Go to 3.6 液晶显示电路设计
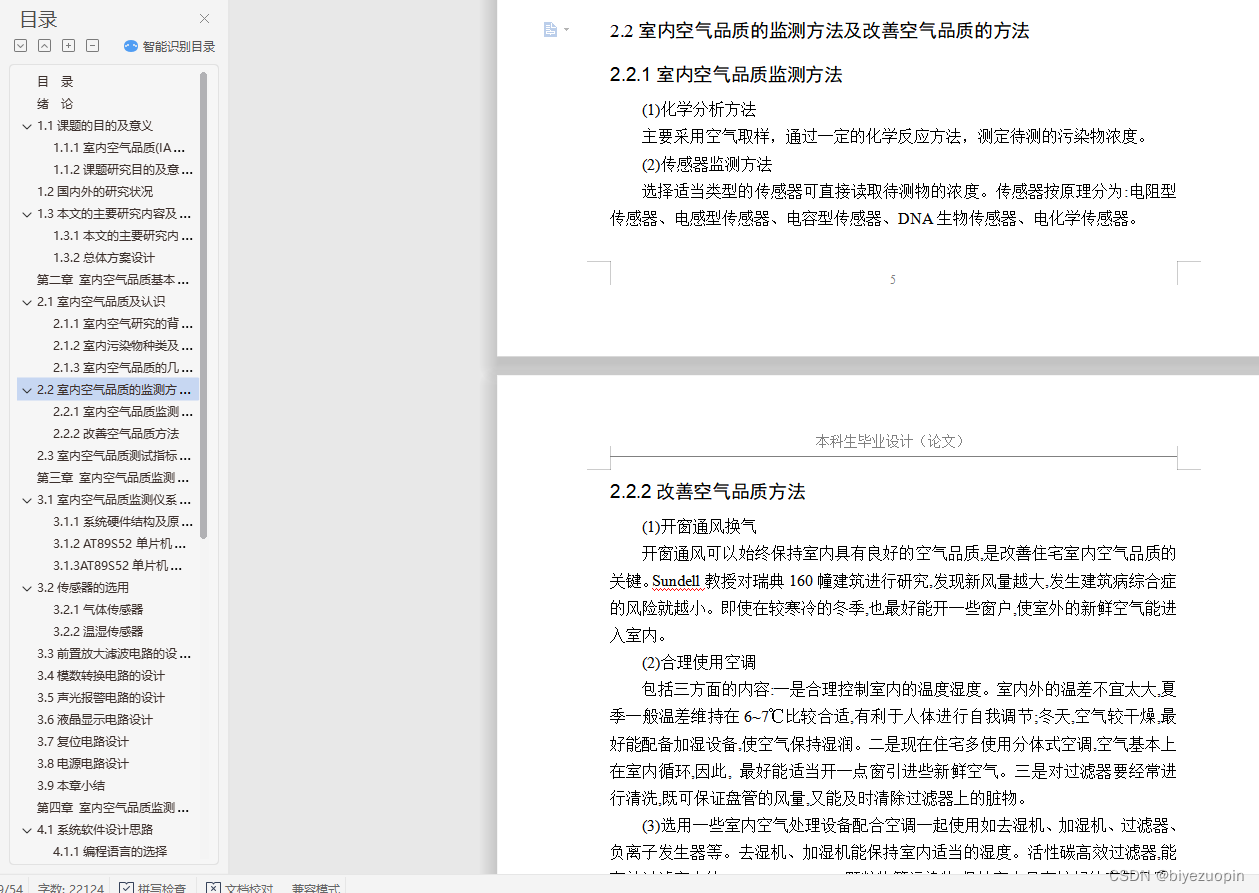The height and width of the screenshot is (893, 1259). [95, 720]
